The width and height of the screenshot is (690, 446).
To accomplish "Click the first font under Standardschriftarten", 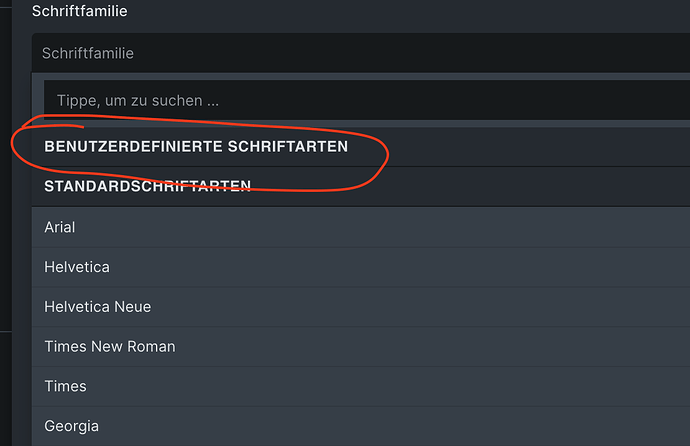I will (x=60, y=227).
